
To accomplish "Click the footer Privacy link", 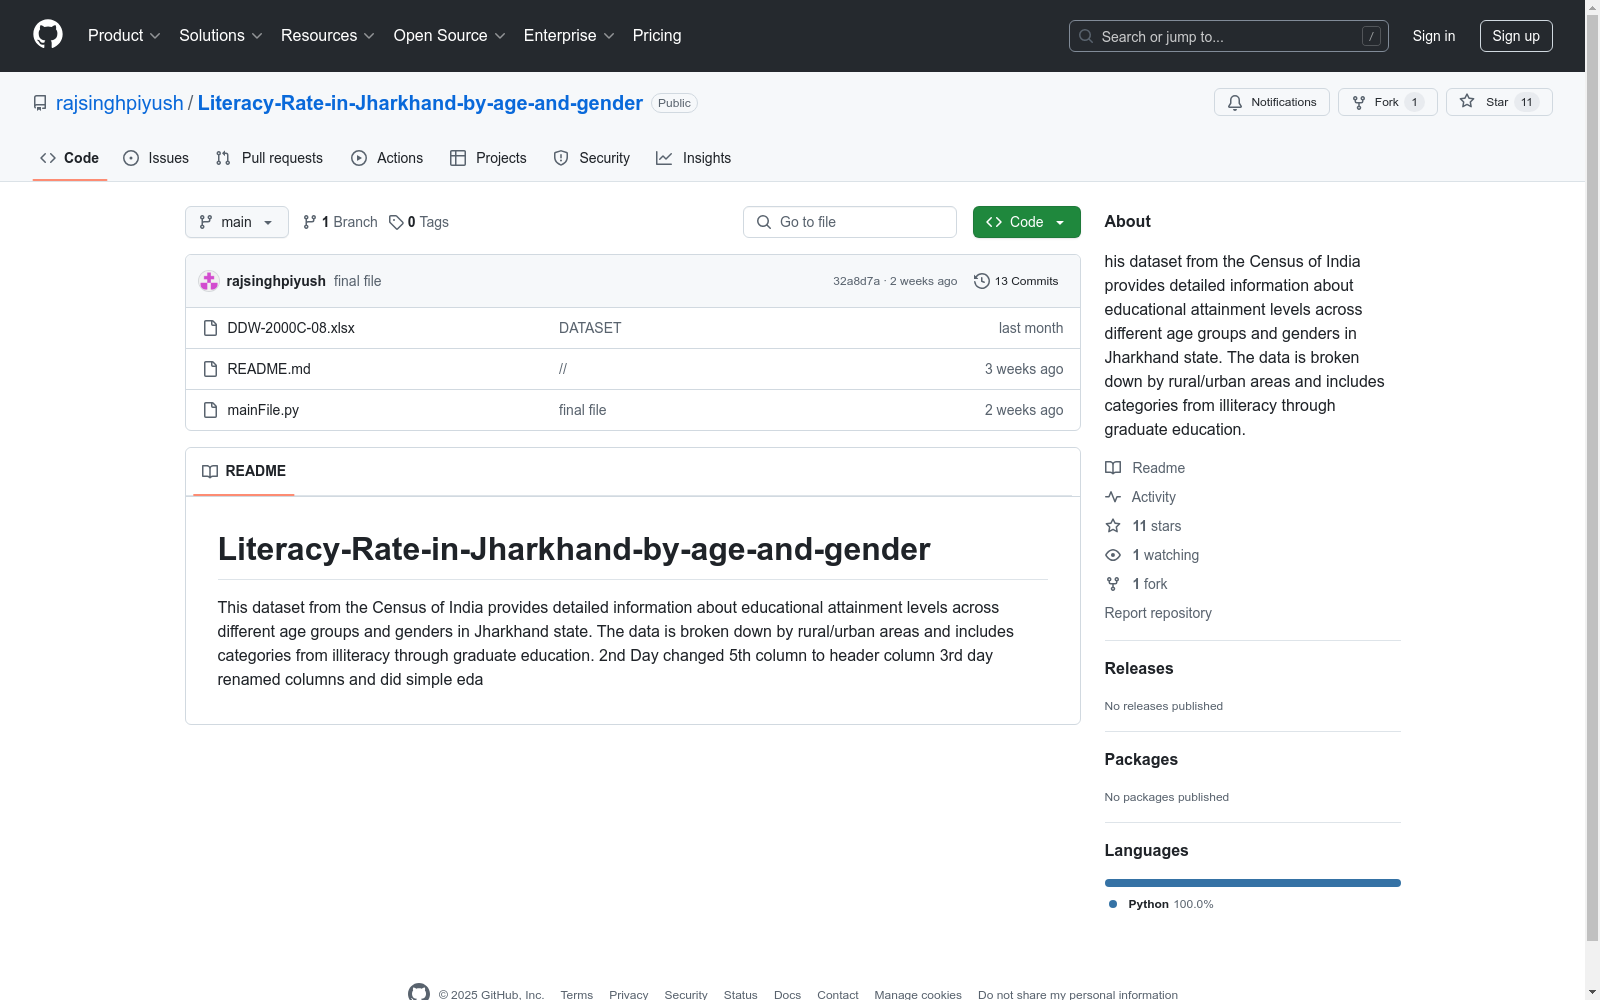I will tap(629, 995).
